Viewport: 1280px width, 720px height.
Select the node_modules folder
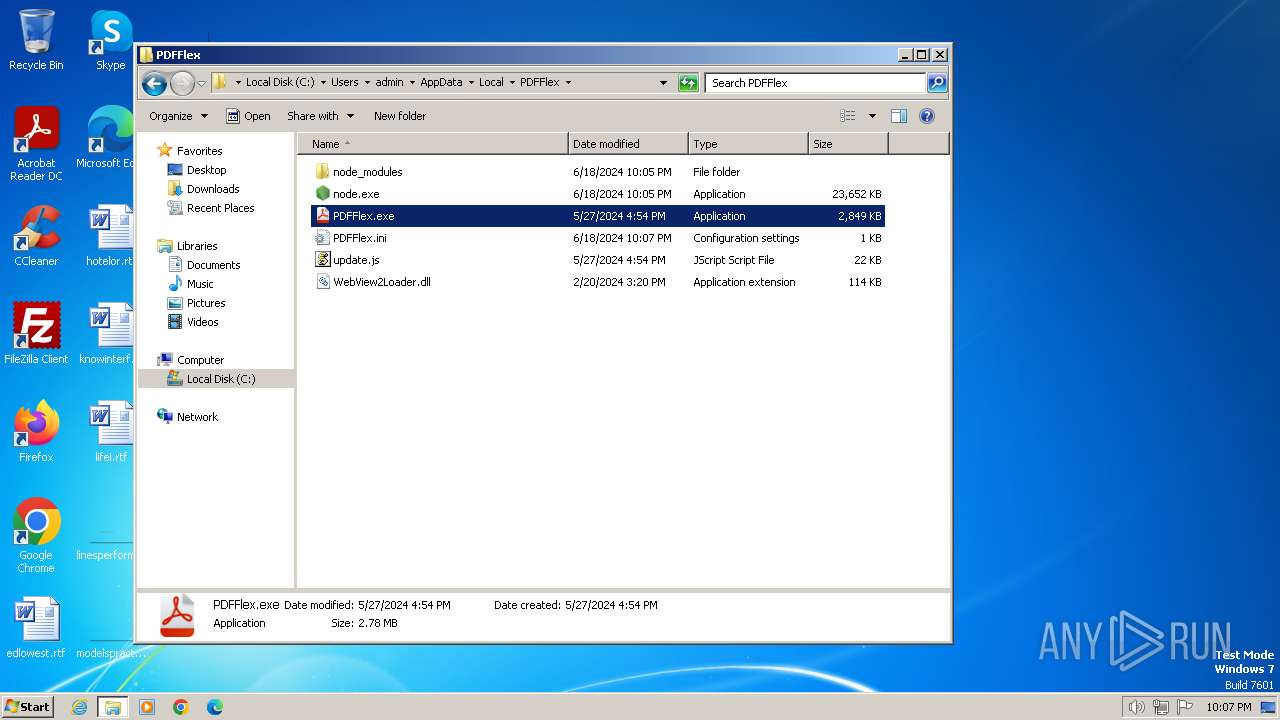[367, 172]
